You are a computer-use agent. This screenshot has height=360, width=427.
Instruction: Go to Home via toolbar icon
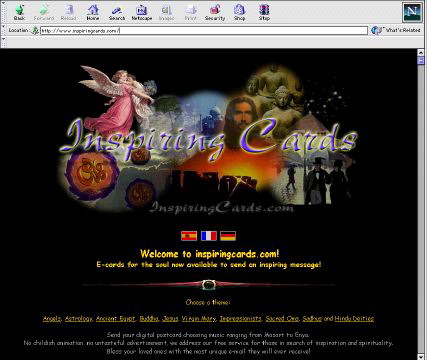pyautogui.click(x=93, y=13)
